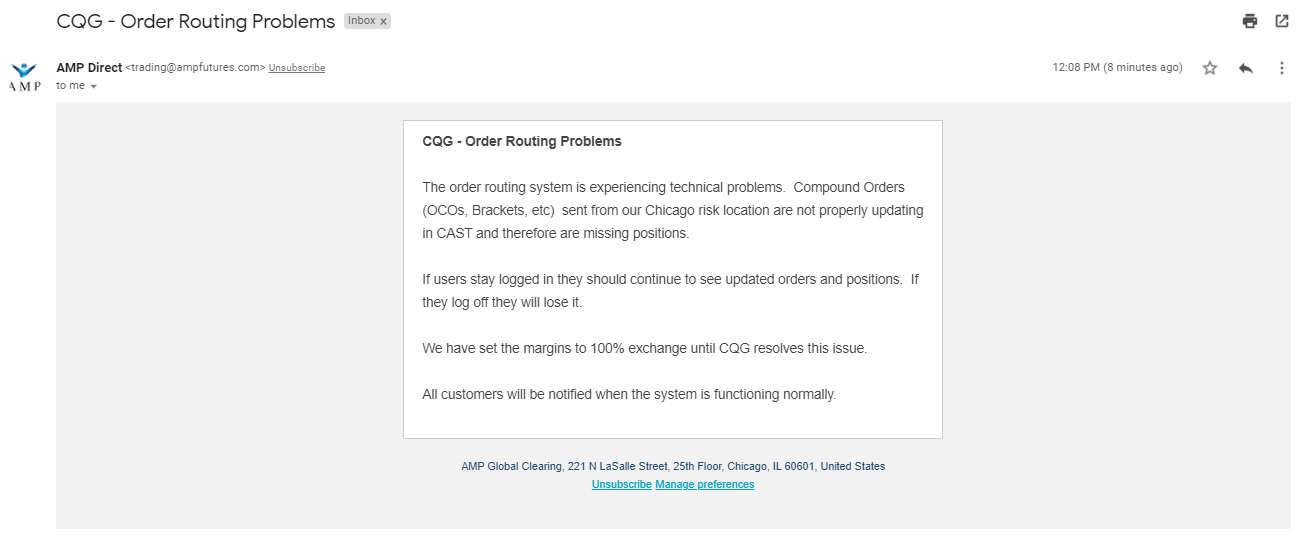Screen dimensions: 1300x547
Task: Click the paragraph about margins set to 100%
Action: 644,349
